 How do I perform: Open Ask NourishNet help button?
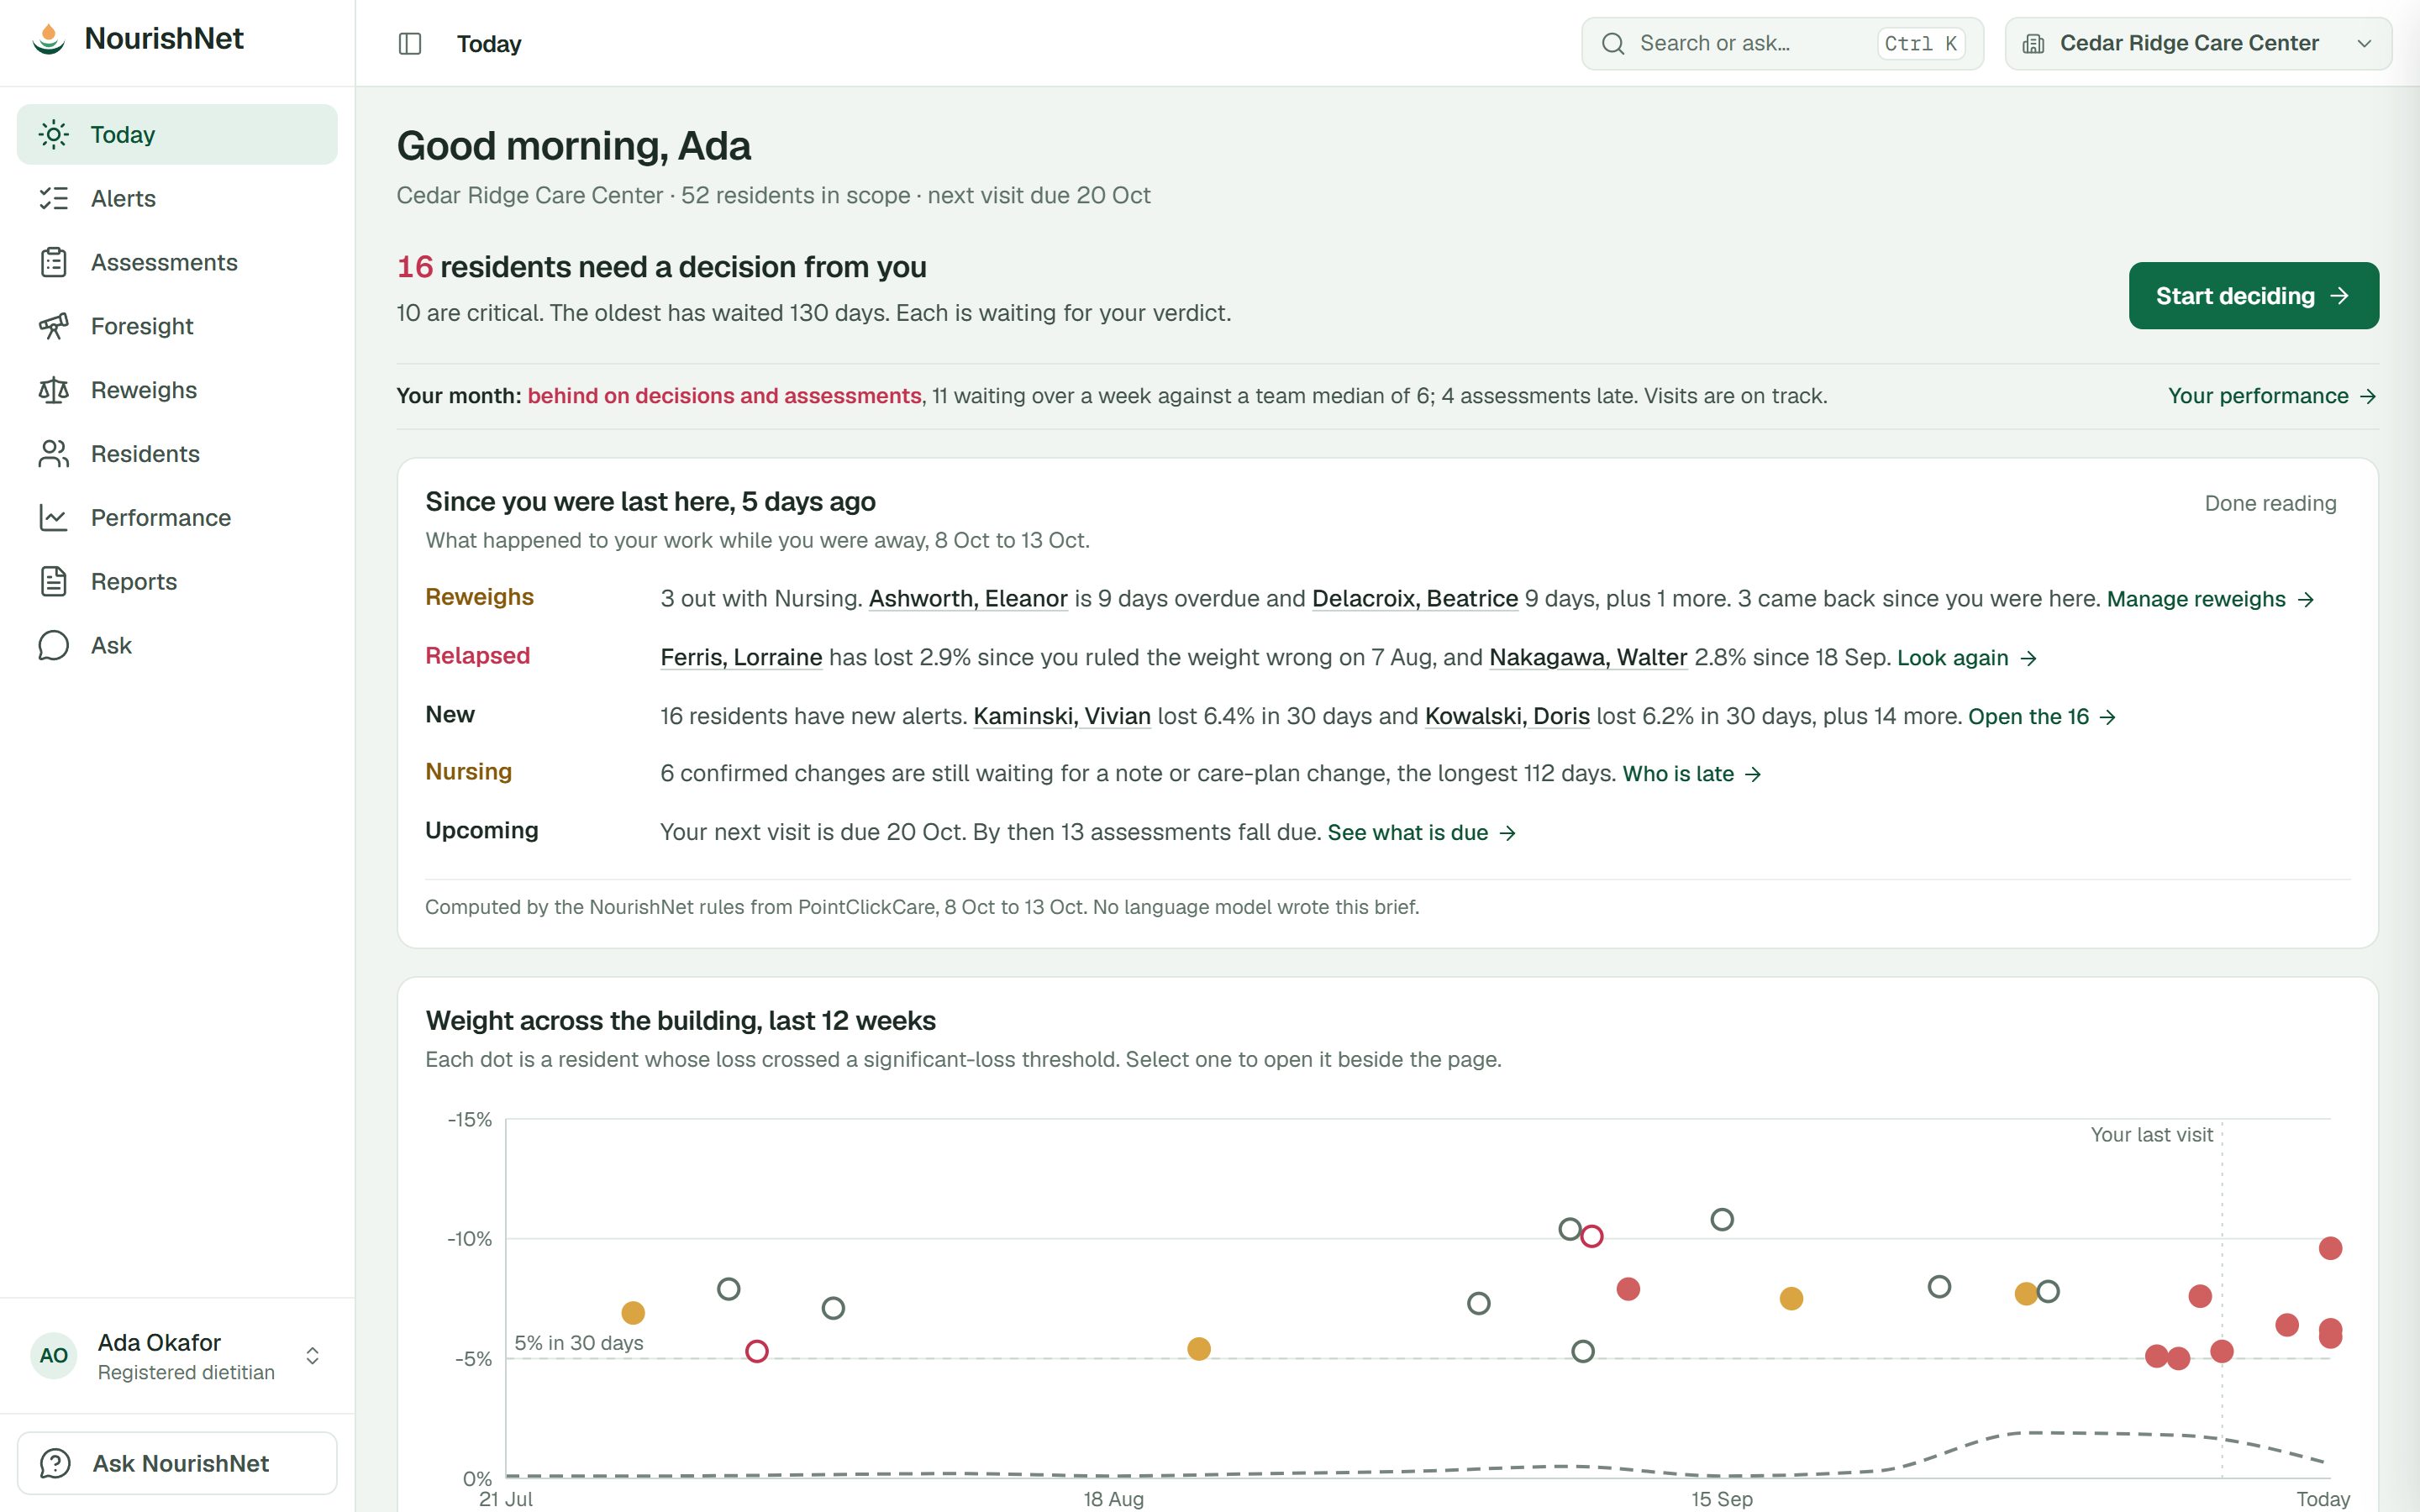tap(177, 1463)
